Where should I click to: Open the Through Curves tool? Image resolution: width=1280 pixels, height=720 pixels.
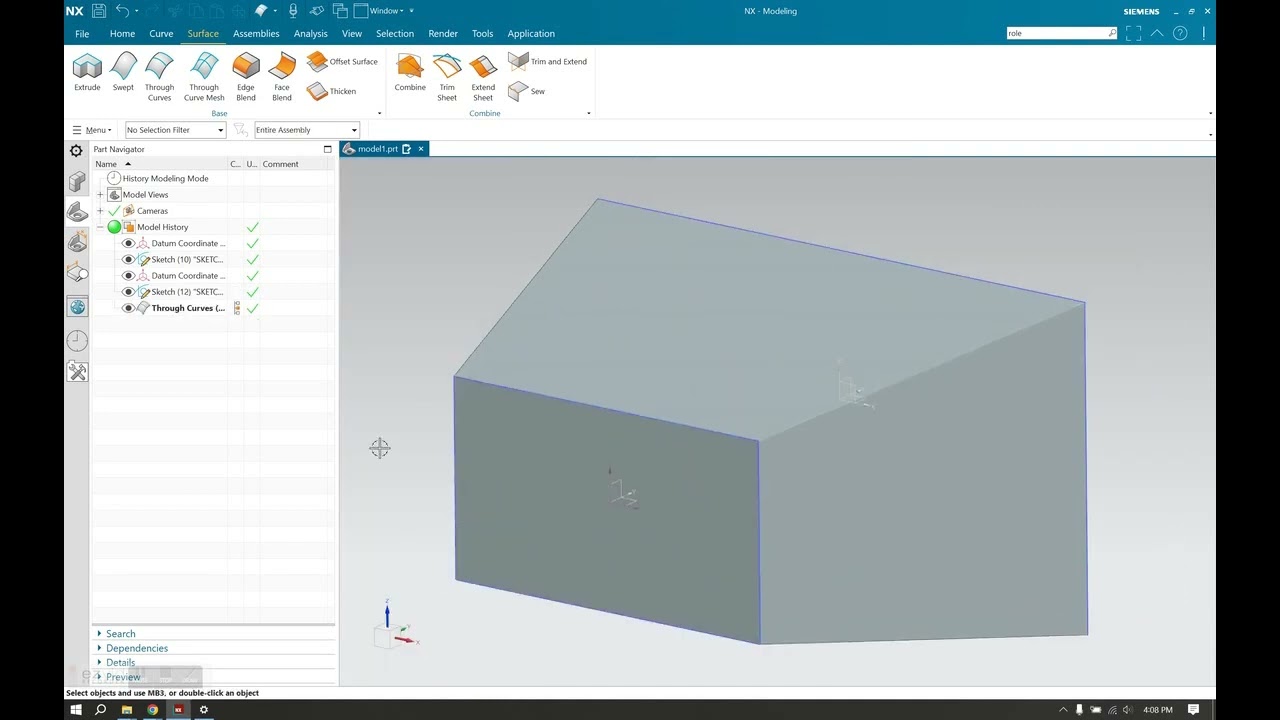tap(159, 77)
